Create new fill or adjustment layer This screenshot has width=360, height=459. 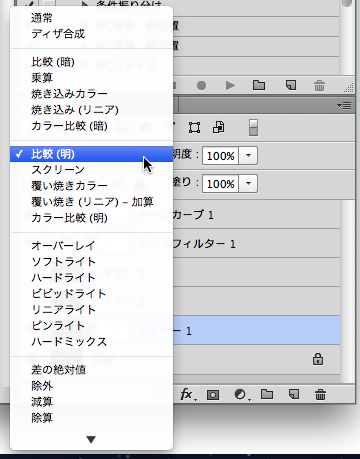tap(241, 395)
